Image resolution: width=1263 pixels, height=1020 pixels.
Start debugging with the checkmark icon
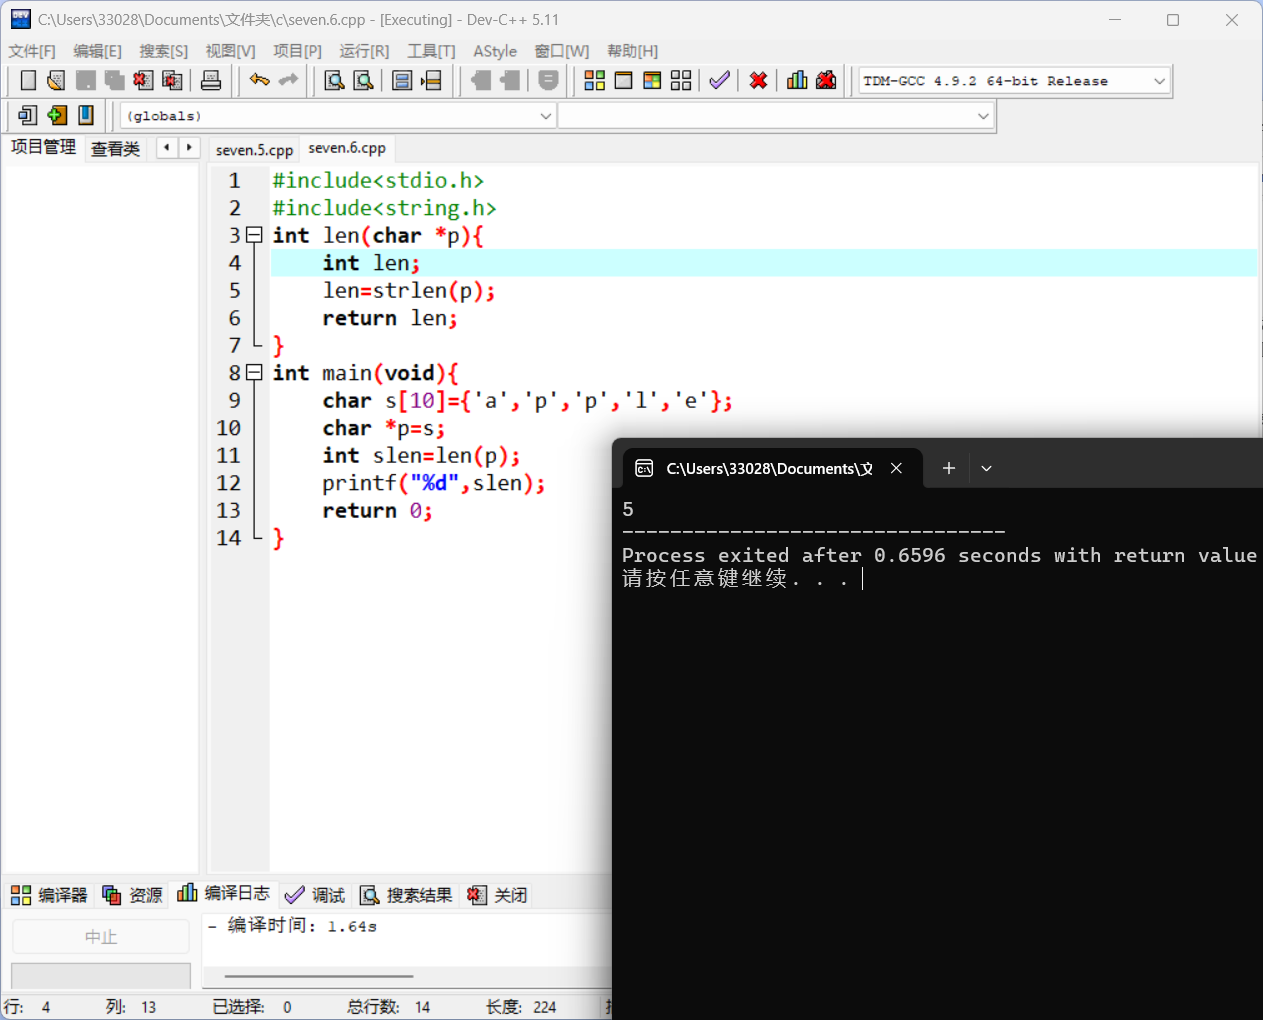[719, 80]
